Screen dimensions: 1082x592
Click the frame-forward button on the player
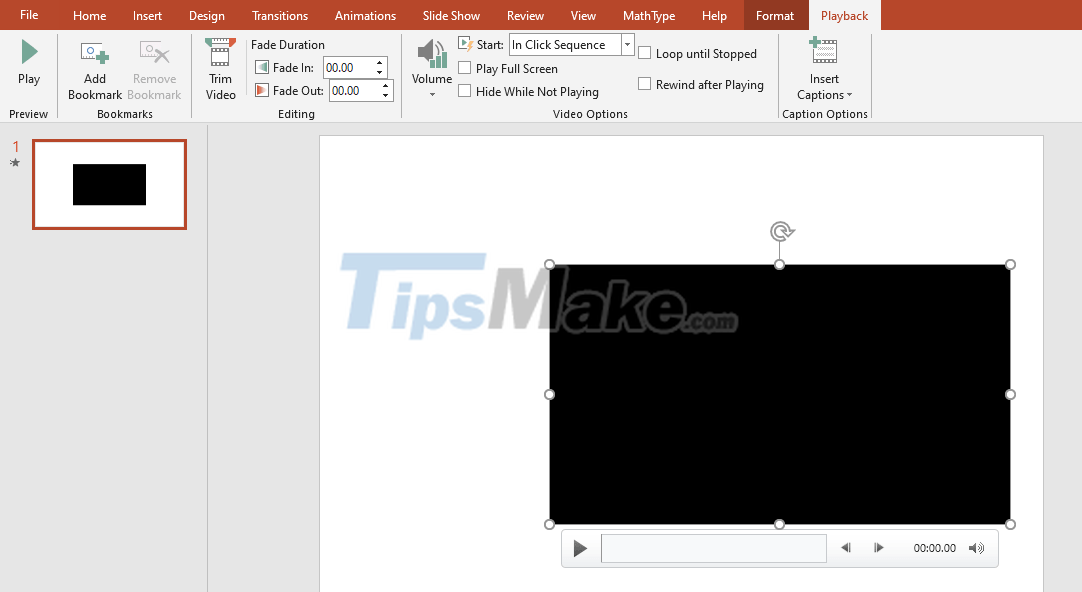click(878, 548)
